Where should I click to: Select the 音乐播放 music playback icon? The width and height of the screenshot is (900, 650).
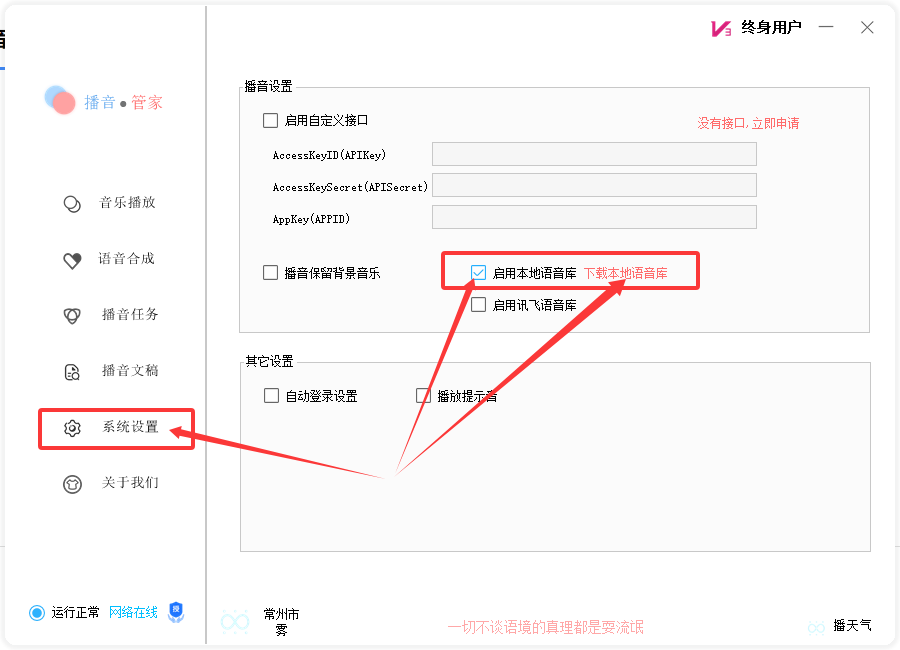71,203
